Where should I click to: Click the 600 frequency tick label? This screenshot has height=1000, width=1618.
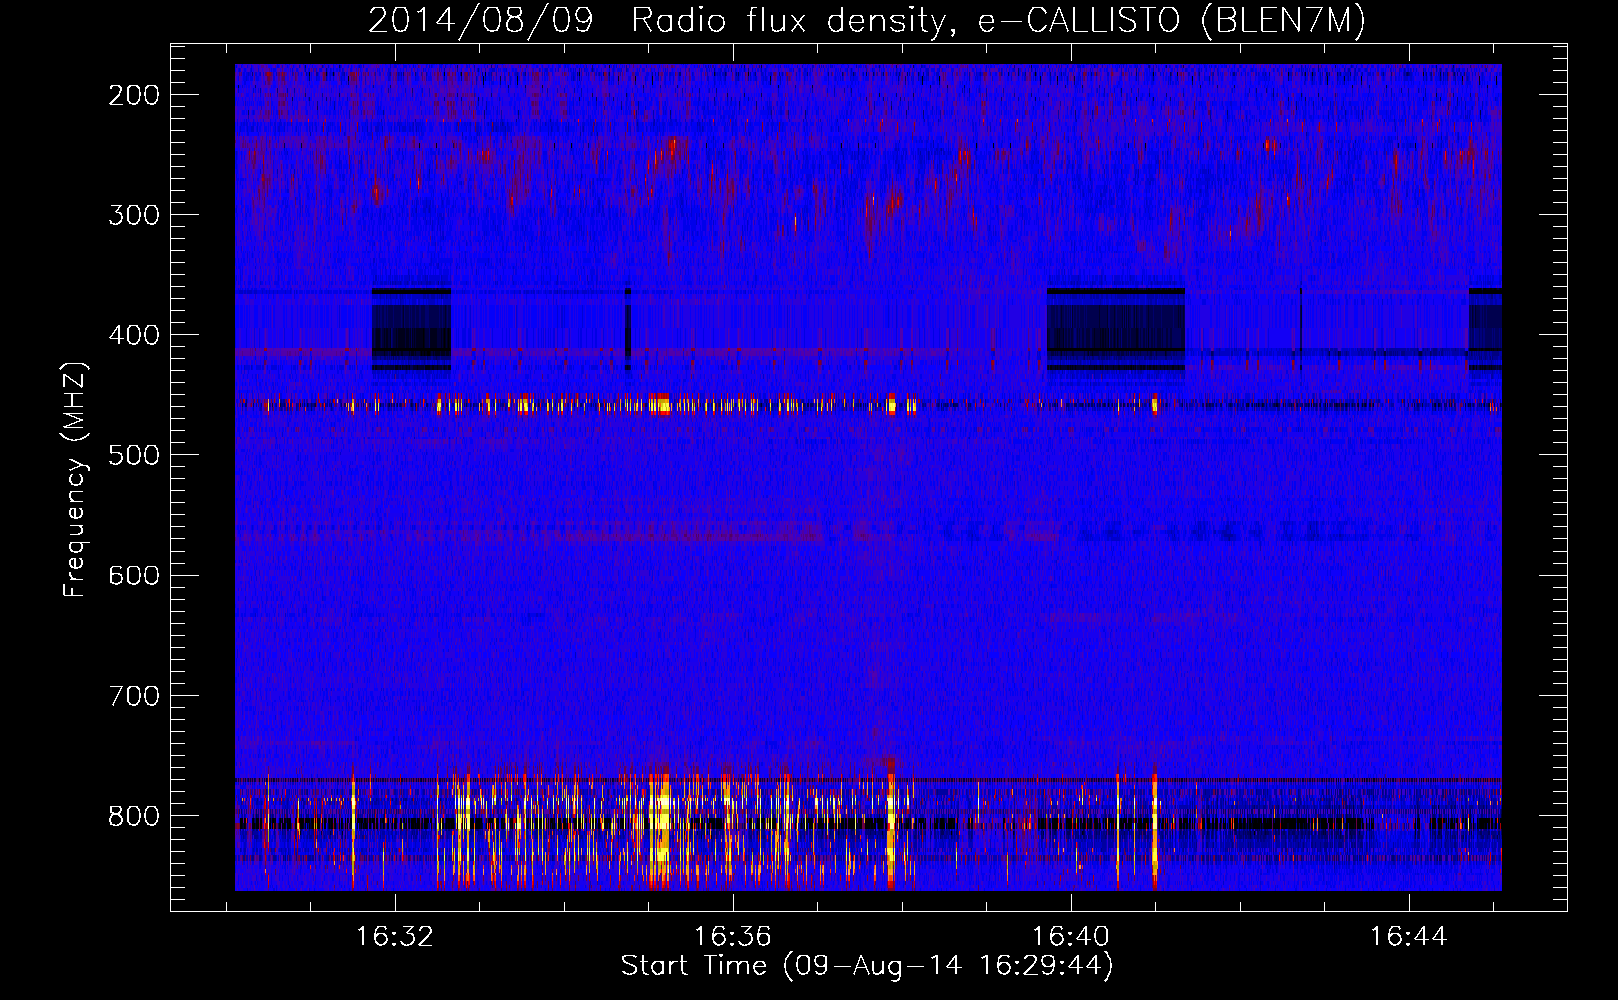[134, 575]
